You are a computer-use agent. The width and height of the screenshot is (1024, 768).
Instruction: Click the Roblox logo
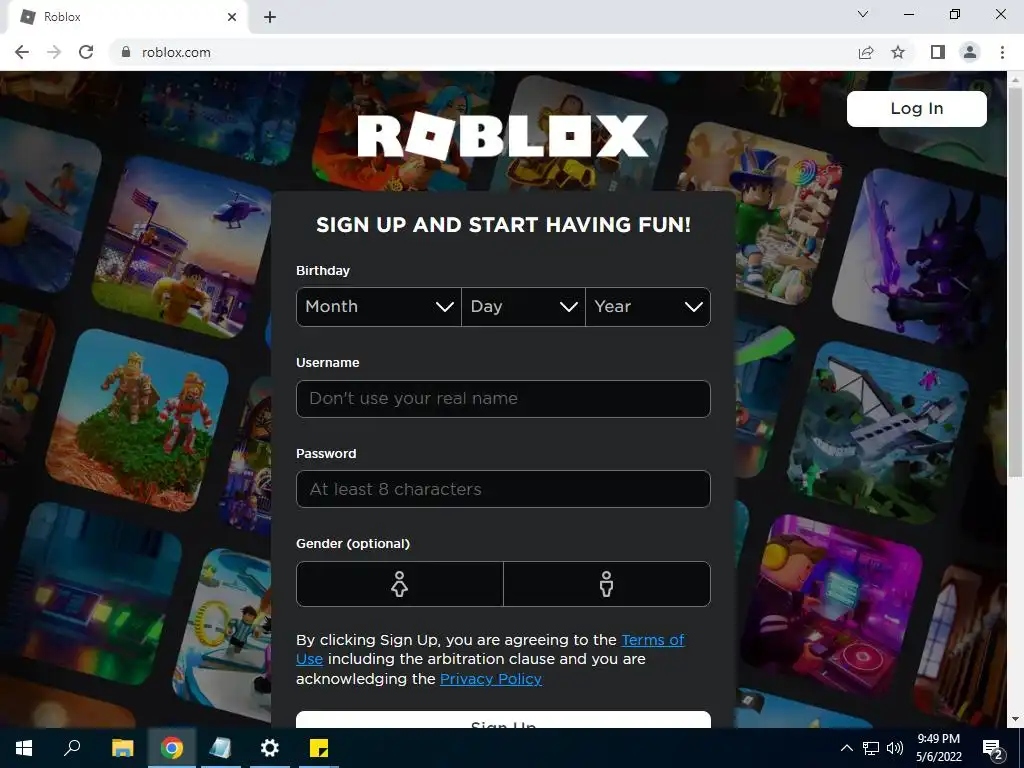[503, 136]
